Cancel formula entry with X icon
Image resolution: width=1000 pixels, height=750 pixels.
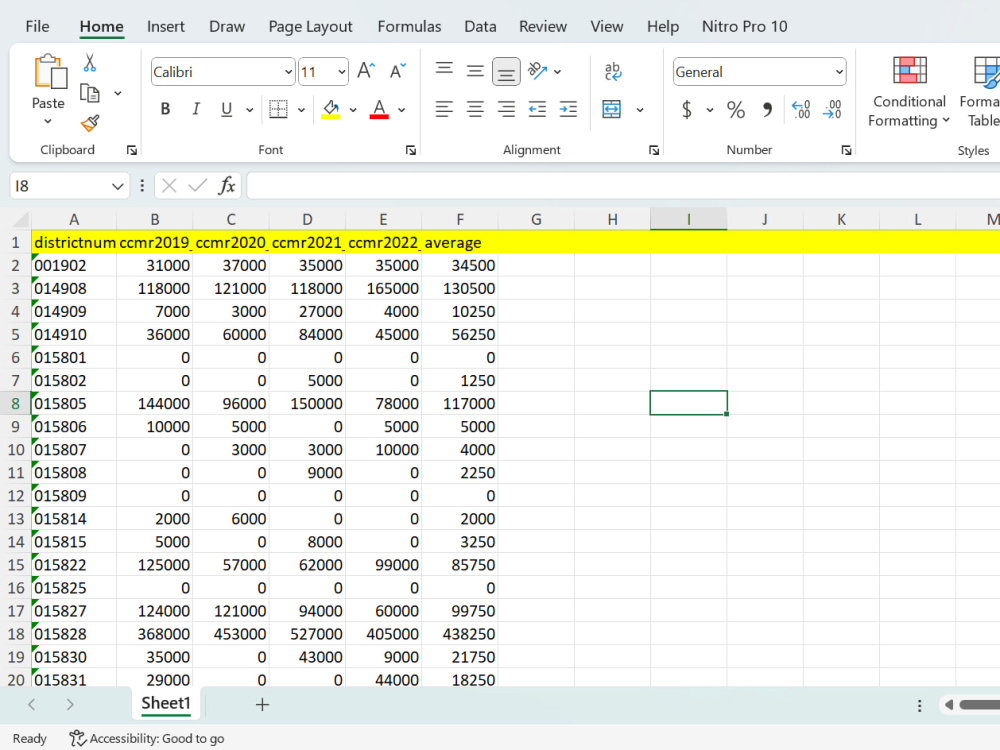169,186
